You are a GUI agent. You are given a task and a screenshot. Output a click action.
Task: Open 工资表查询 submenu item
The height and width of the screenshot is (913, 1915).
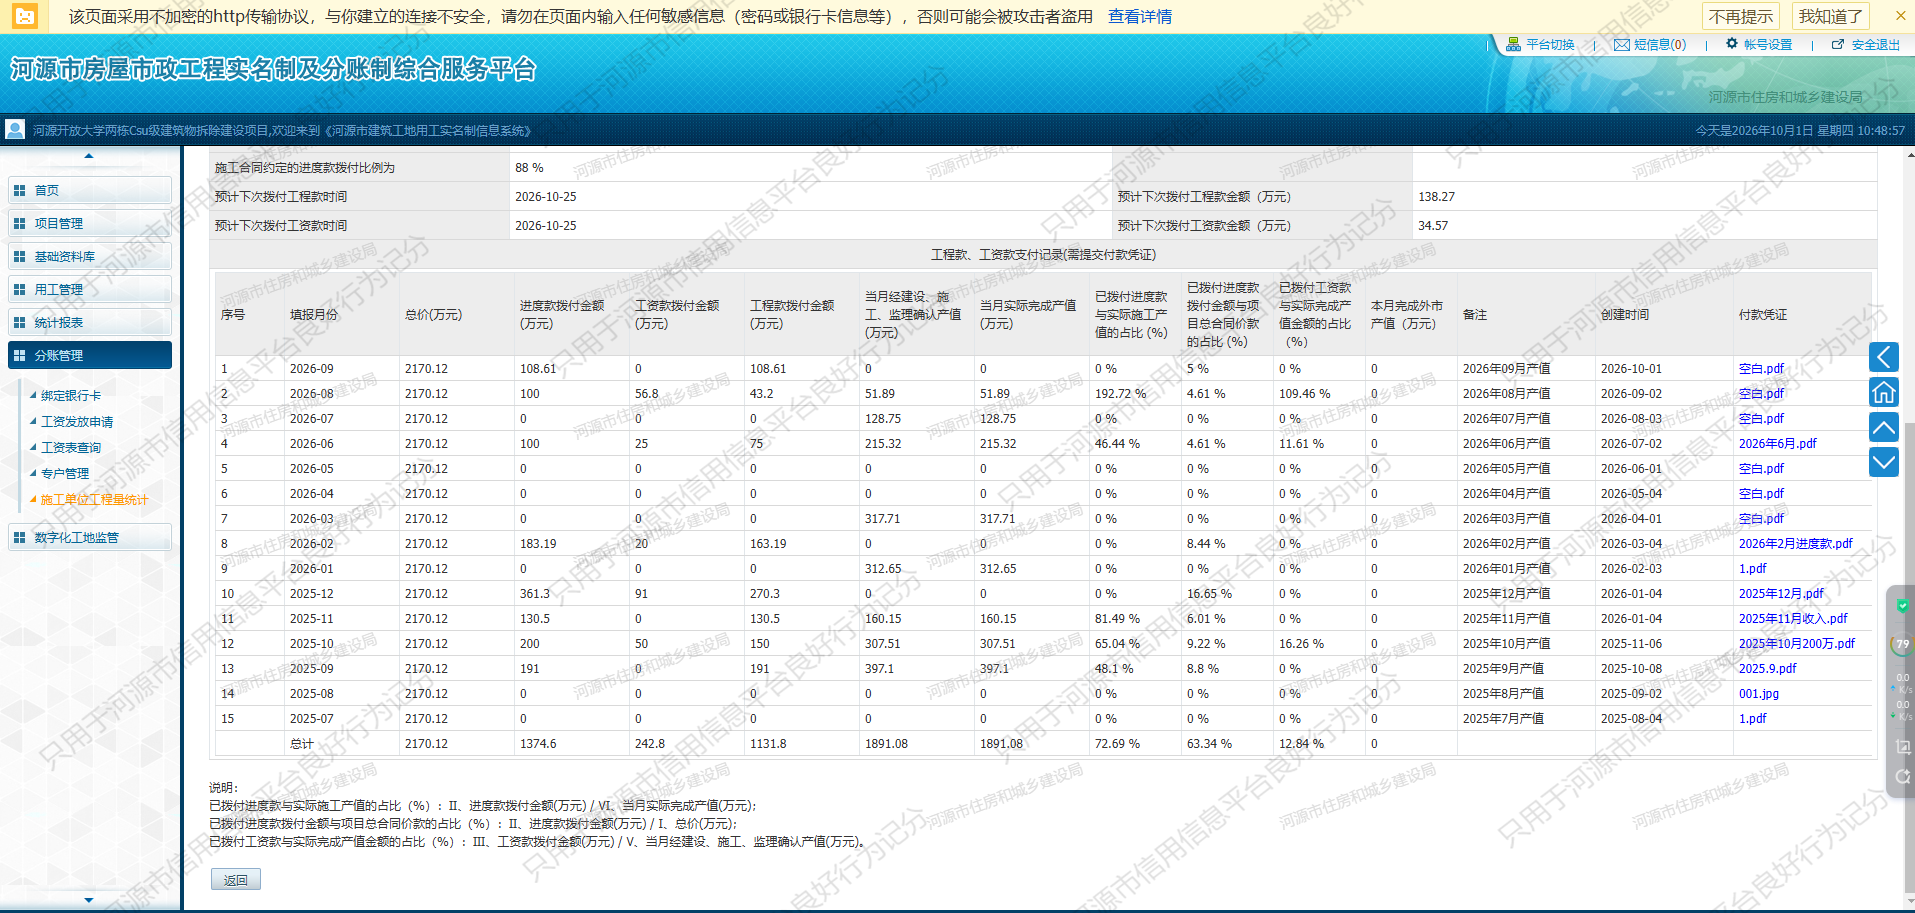(x=70, y=448)
